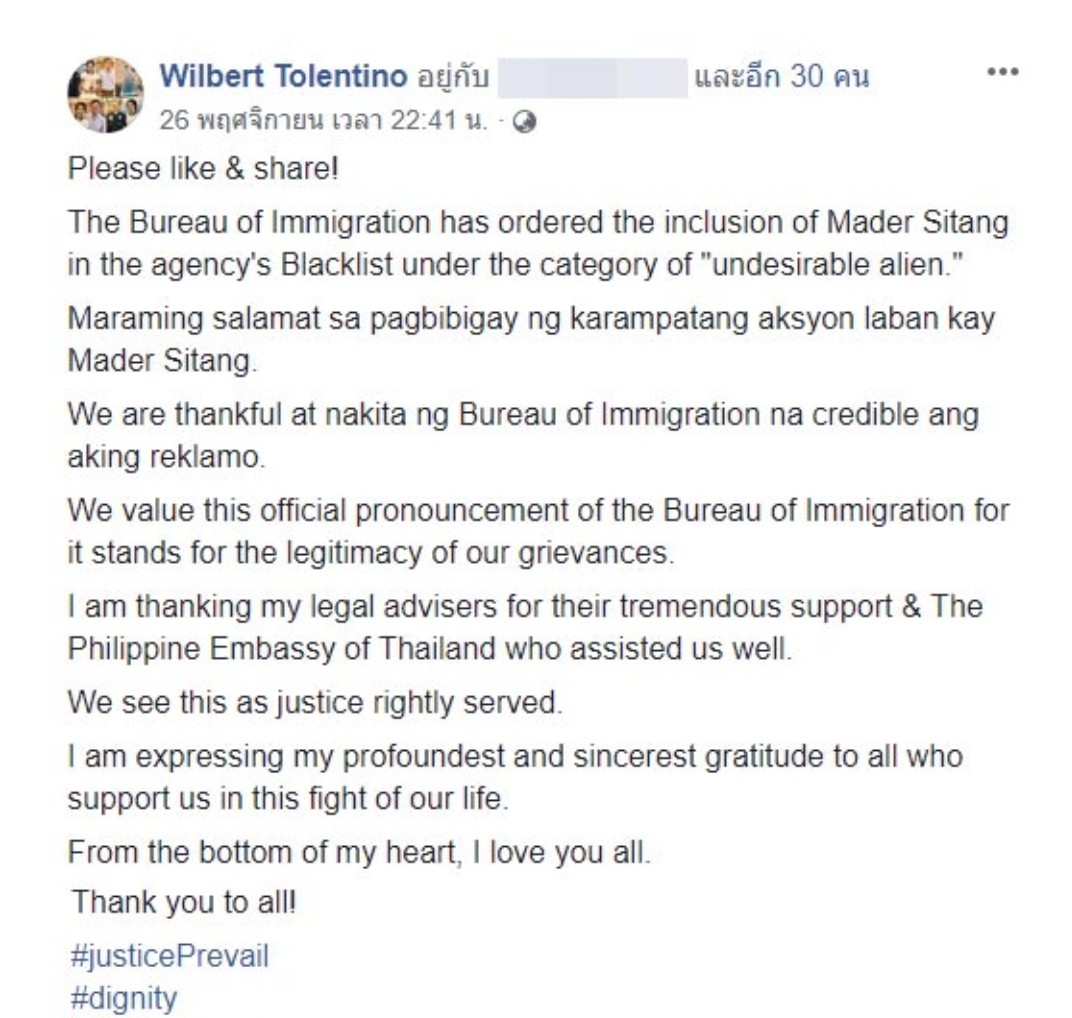Click the 'Thank you to all!' line
Image resolution: width=1072 pixels, height=1018 pixels.
coord(183,902)
